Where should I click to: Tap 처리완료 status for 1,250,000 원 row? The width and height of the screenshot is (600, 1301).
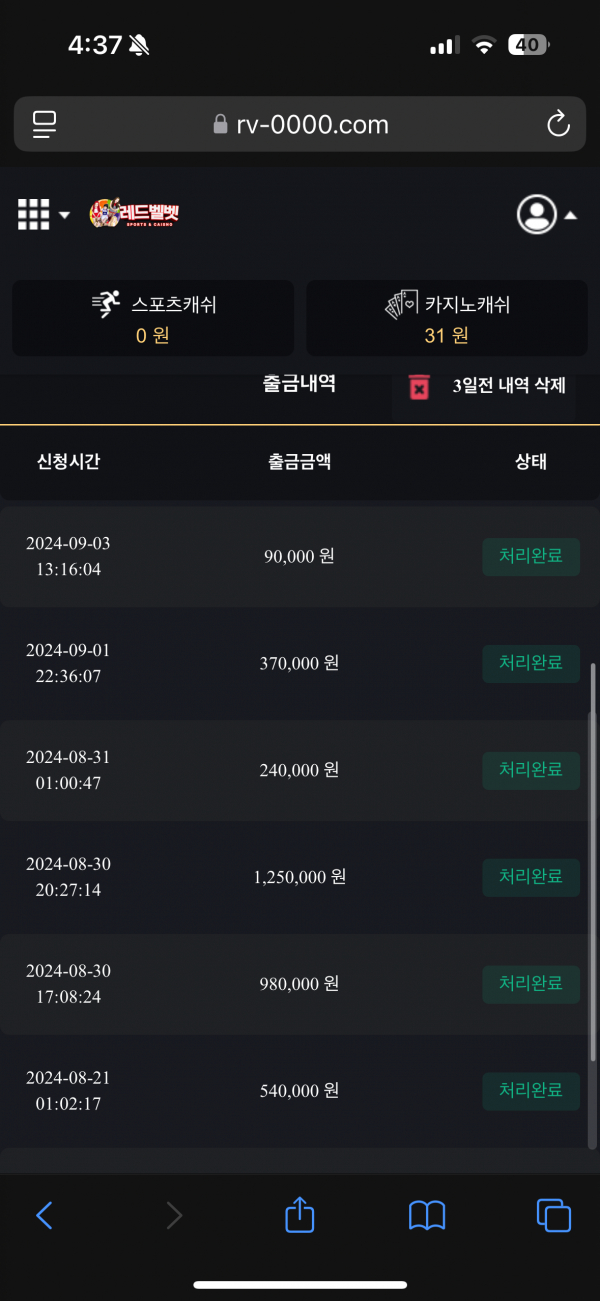click(x=531, y=877)
